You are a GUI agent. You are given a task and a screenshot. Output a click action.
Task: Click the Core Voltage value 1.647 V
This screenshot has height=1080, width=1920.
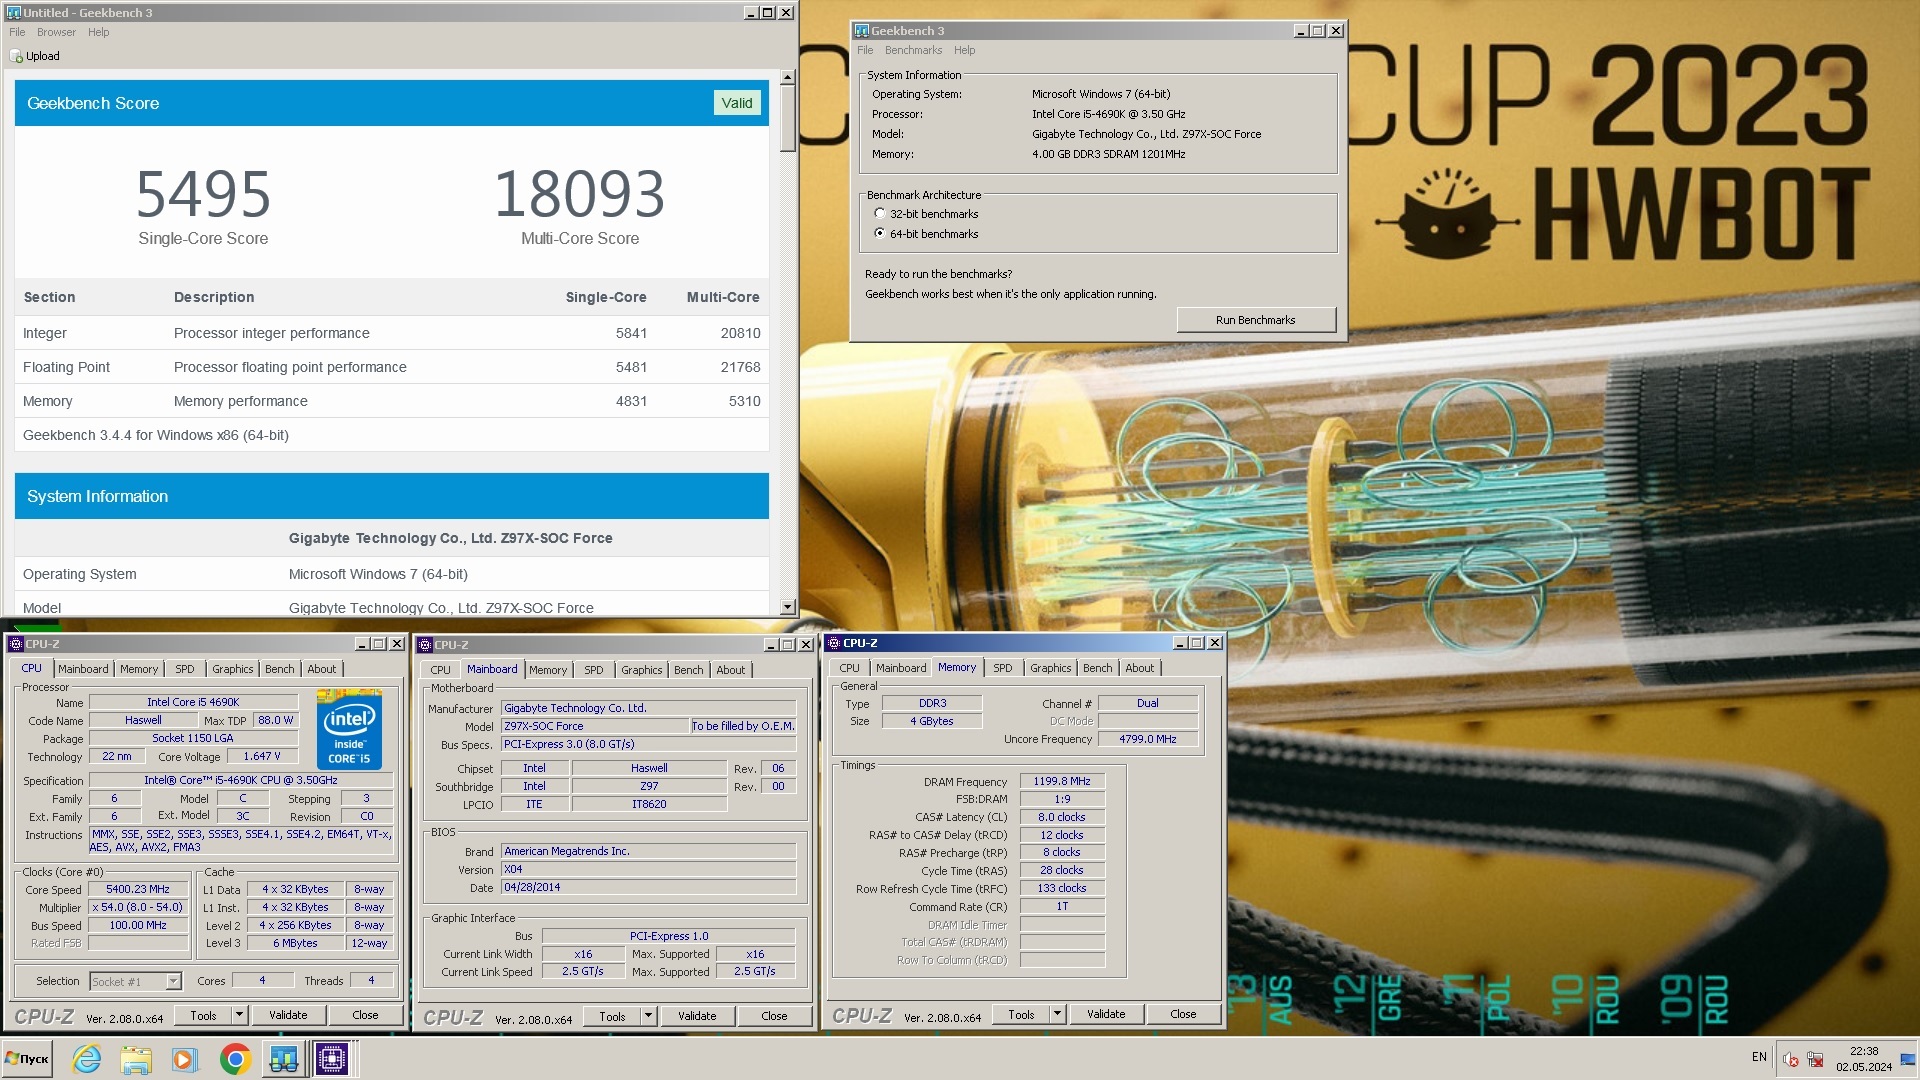click(262, 756)
